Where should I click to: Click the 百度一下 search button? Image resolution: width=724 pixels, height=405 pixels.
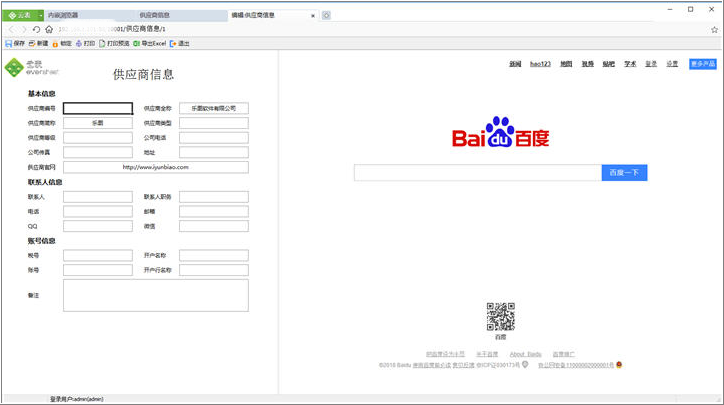point(624,173)
